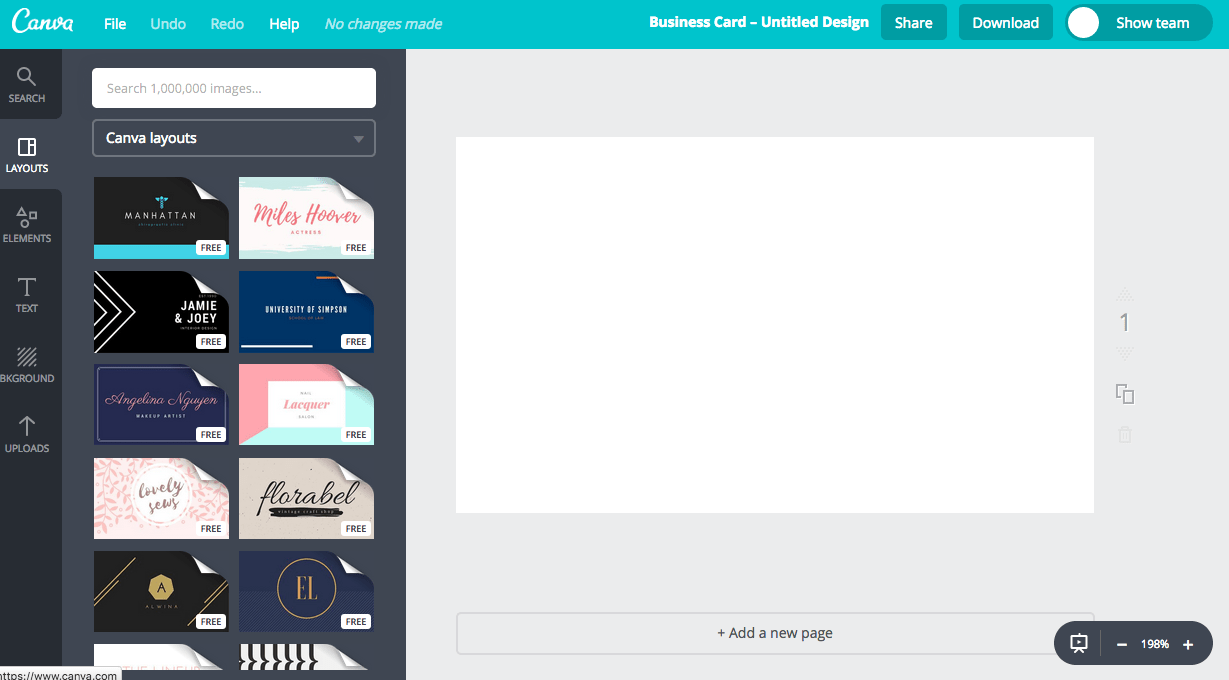Select the Florabel layout thumbnail
Screen dimensions: 1229x680
[306, 499]
